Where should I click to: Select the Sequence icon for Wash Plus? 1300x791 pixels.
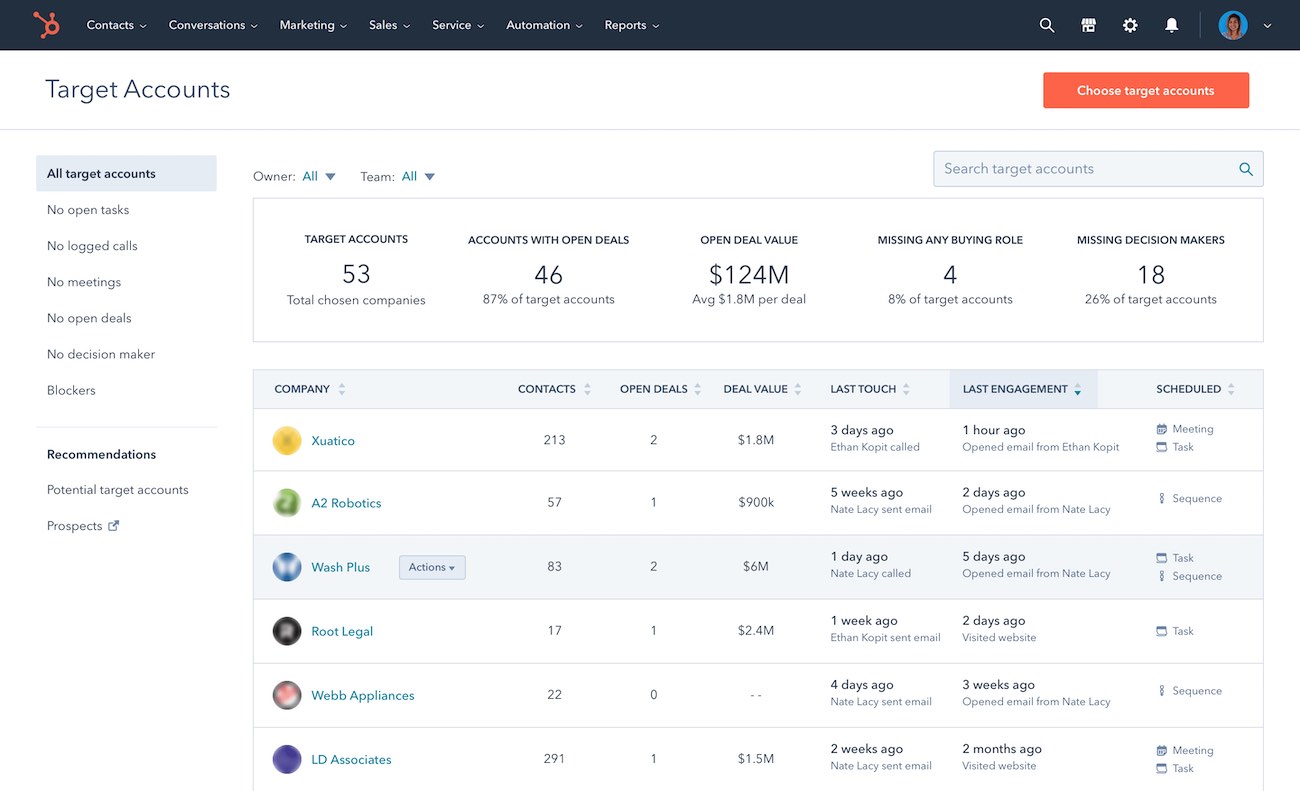[x=1160, y=576]
